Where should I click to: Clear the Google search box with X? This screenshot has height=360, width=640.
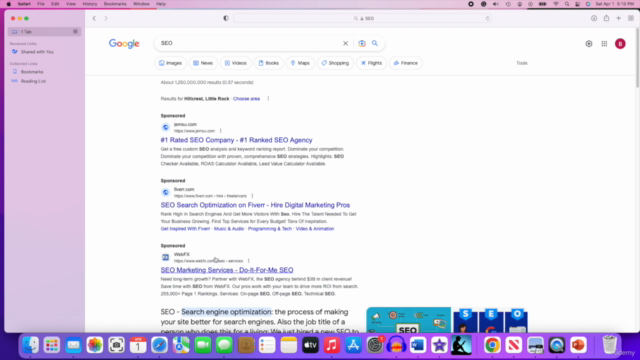coord(345,43)
